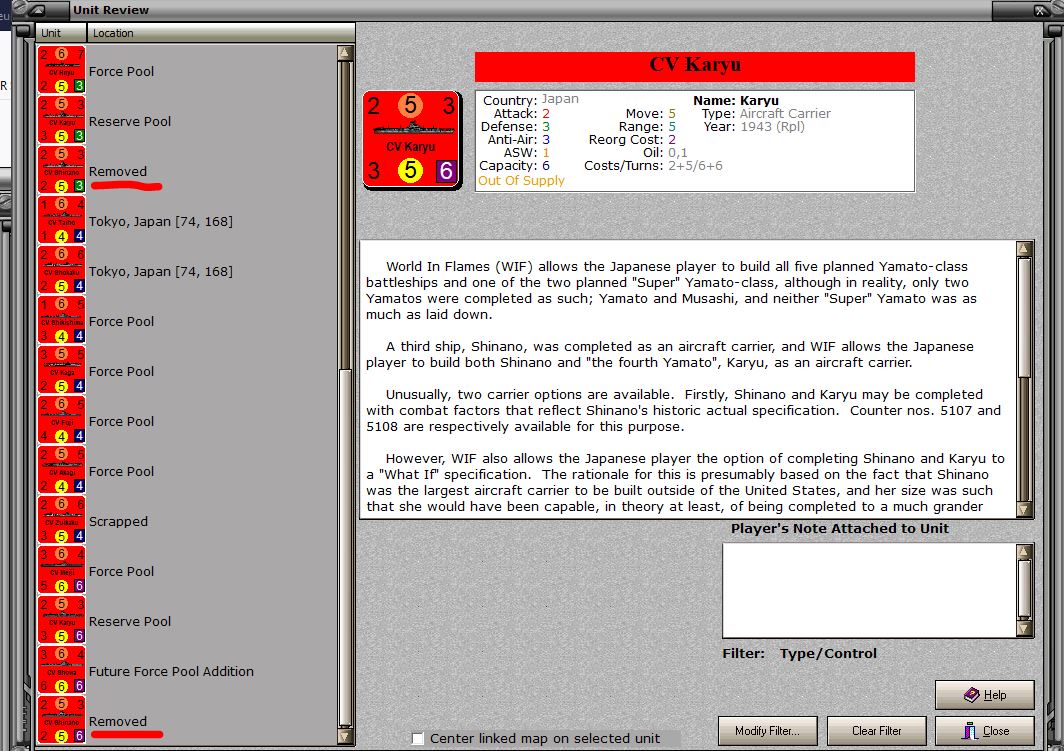Click the Filter: Type/Control label
The image size is (1064, 751).
[799, 653]
